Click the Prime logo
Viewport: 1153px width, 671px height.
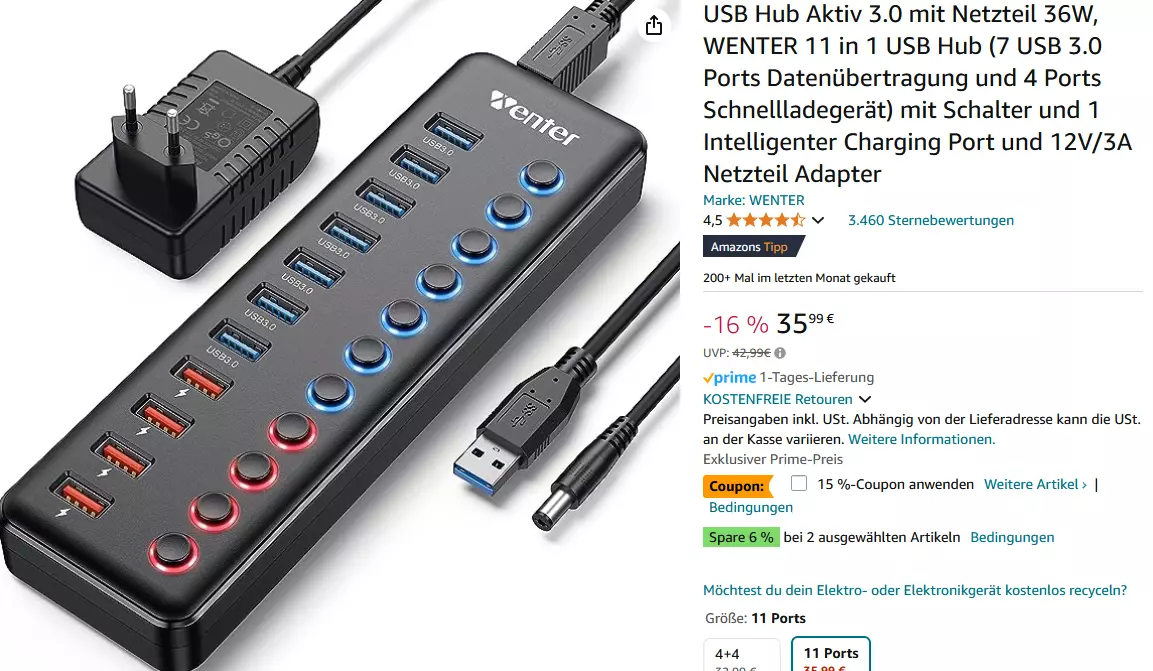pyautogui.click(x=729, y=378)
